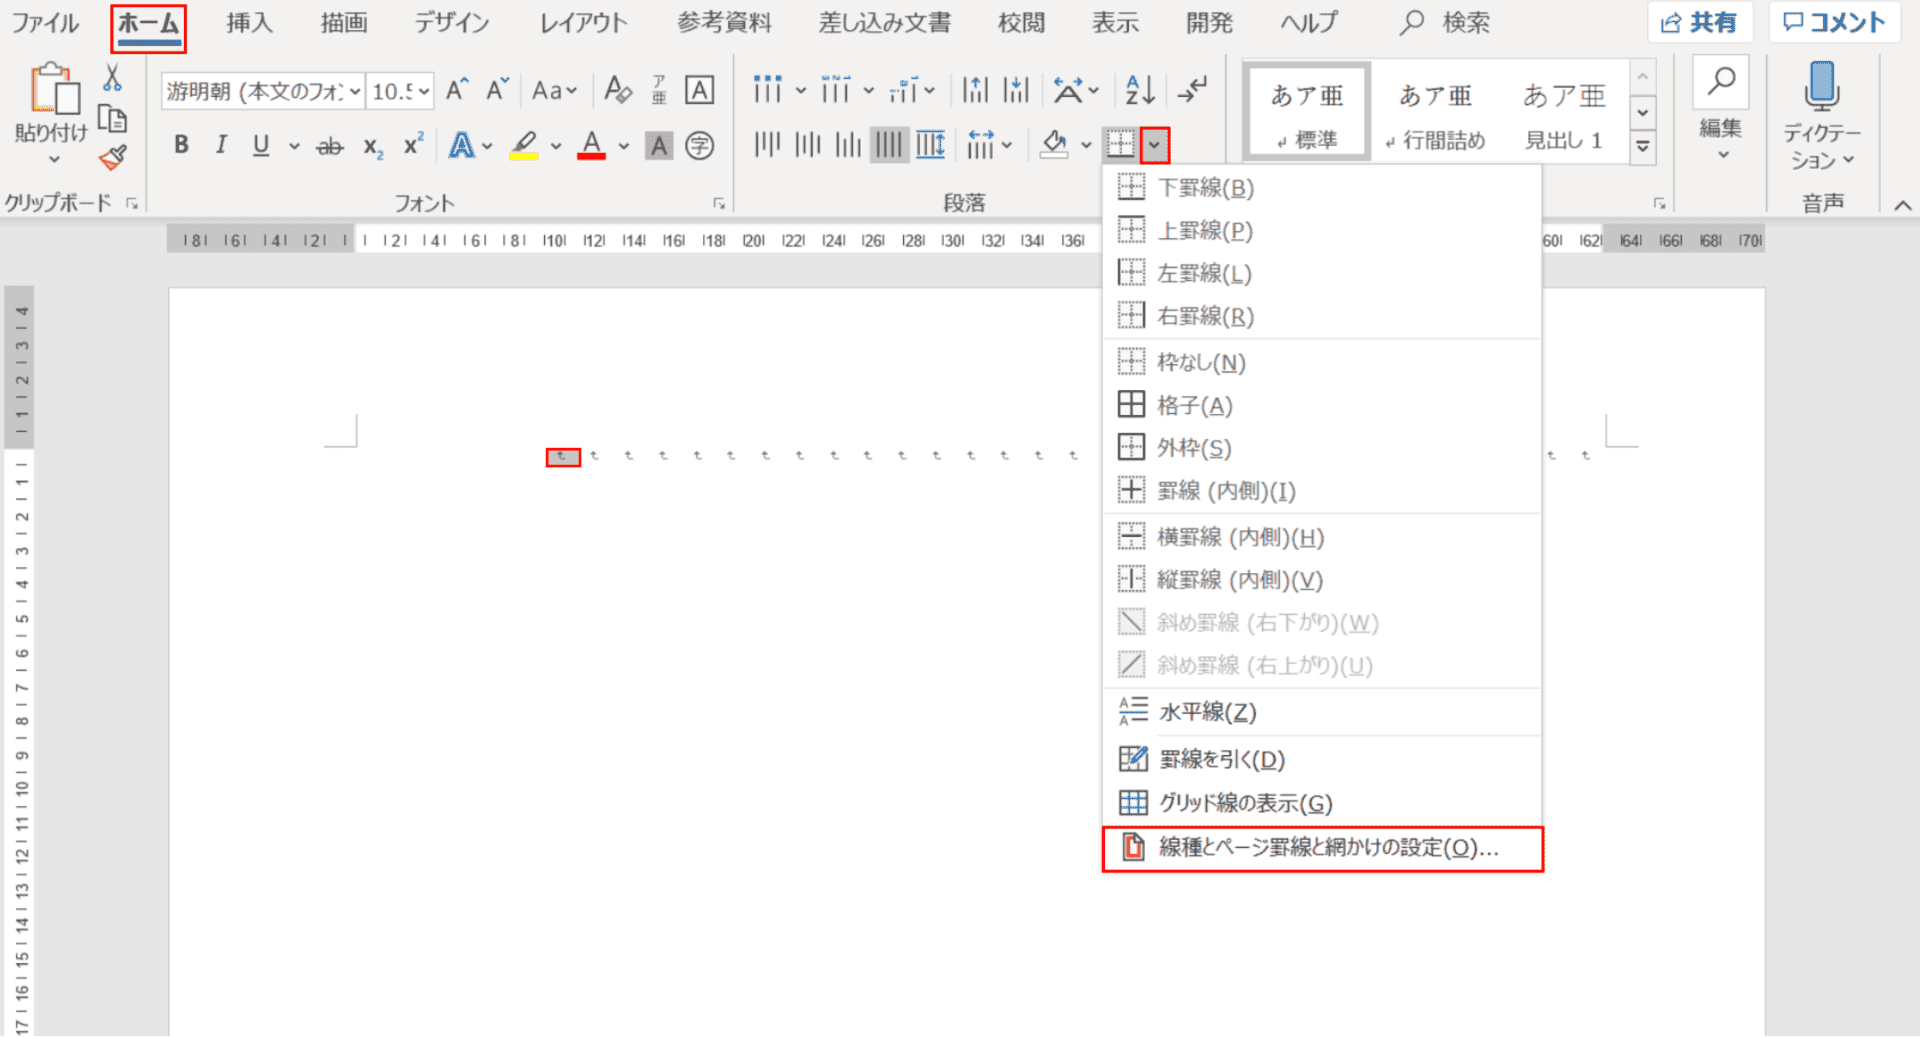This screenshot has height=1037, width=1920.
Task: Select the 標準 (Normal) style
Action: [1307, 113]
